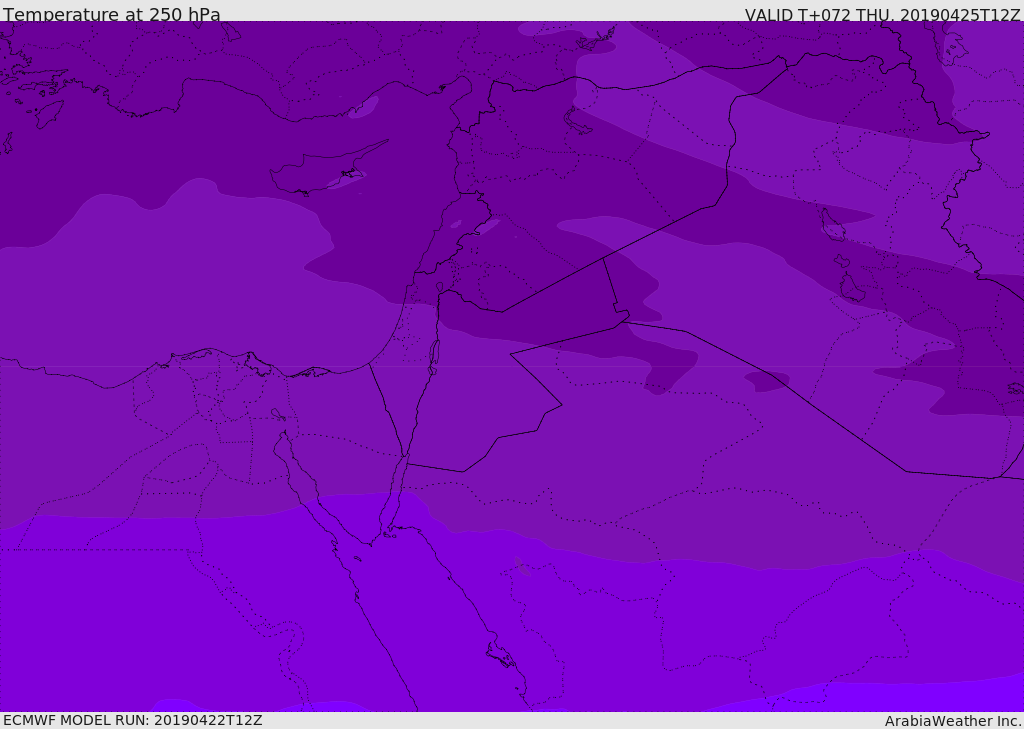Click the 'ECMWF MODEL RUN: 20190422T12Z' text
This screenshot has width=1024, height=729.
click(x=133, y=720)
